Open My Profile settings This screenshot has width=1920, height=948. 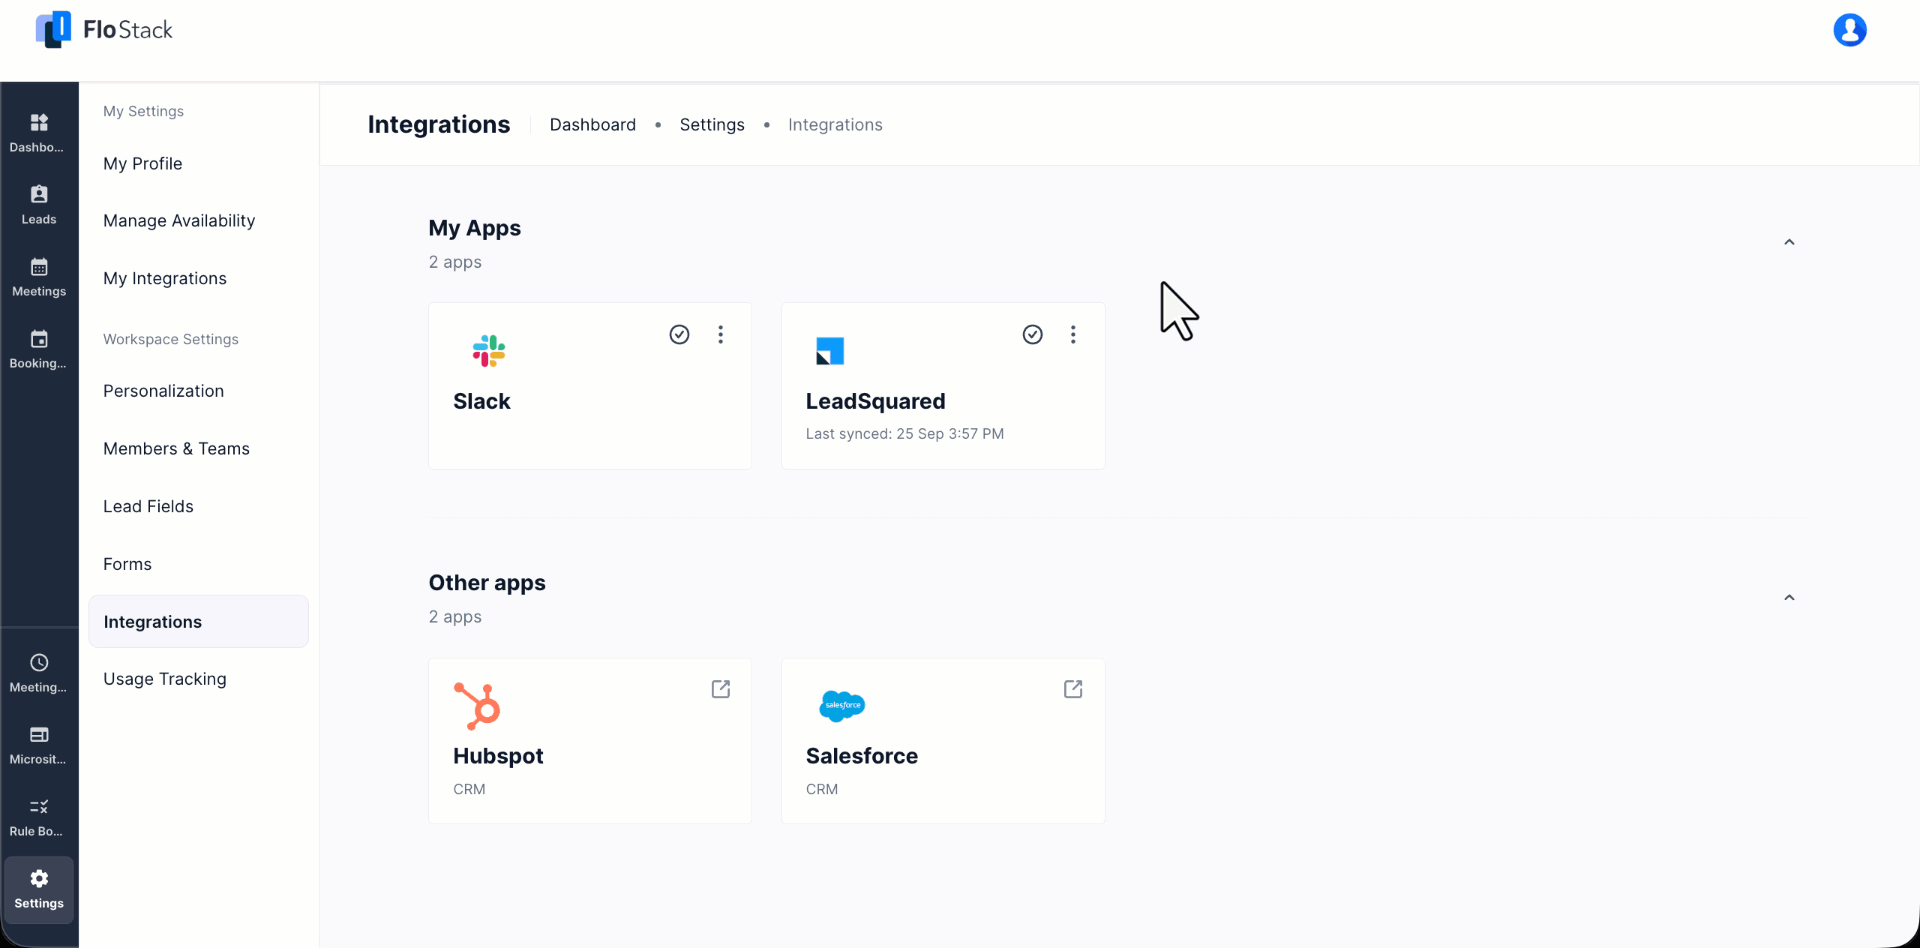tap(143, 164)
